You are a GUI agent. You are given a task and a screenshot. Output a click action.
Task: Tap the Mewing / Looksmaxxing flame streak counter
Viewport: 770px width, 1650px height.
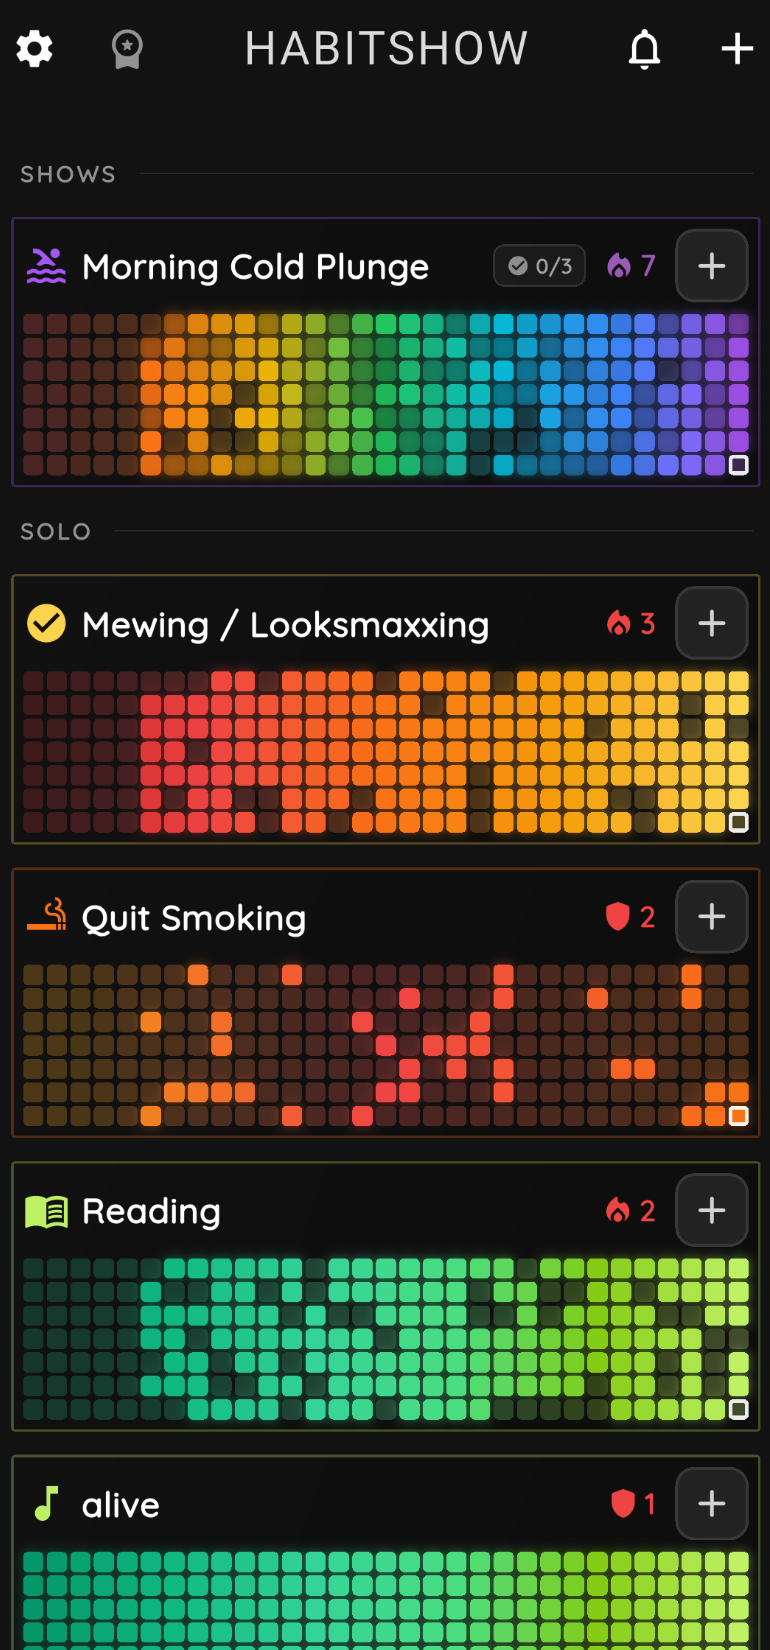[x=631, y=624]
